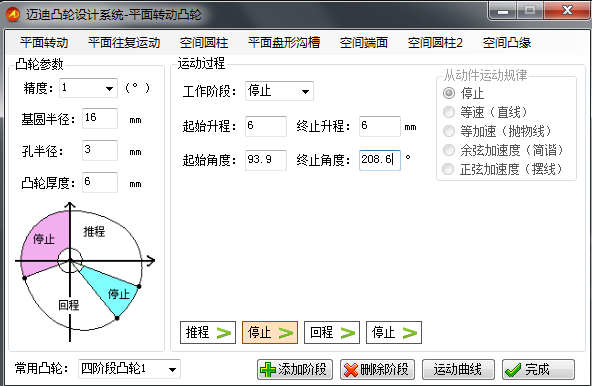This screenshot has height=386, width=592.
Task: Click the red X icon on 删除阶段
Action: tap(351, 370)
